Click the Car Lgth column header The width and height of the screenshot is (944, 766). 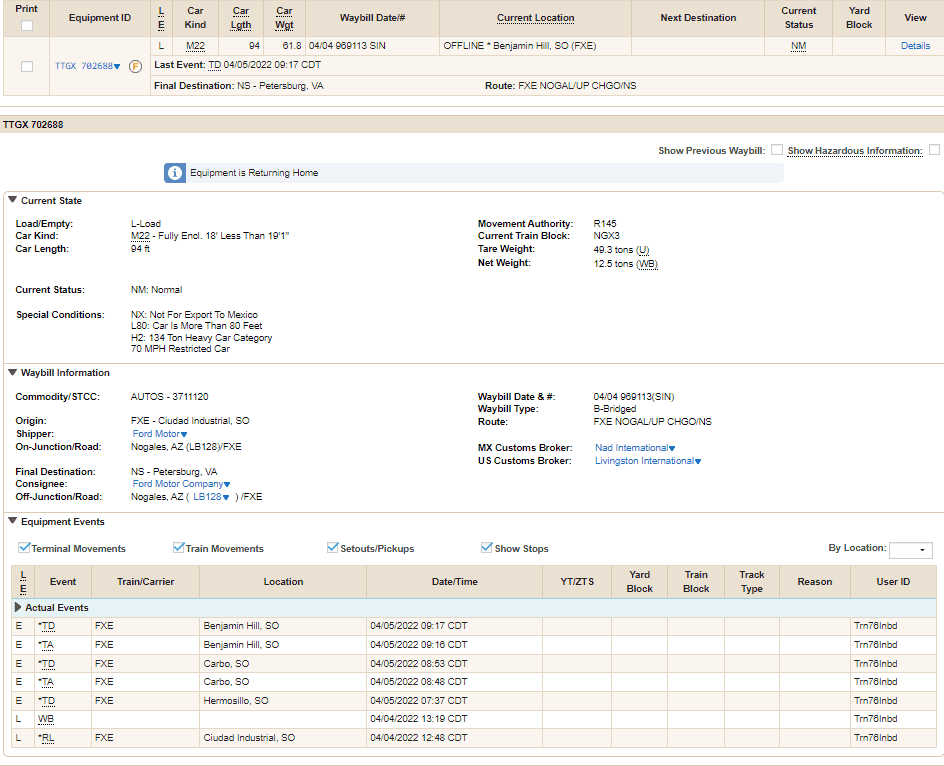click(241, 18)
